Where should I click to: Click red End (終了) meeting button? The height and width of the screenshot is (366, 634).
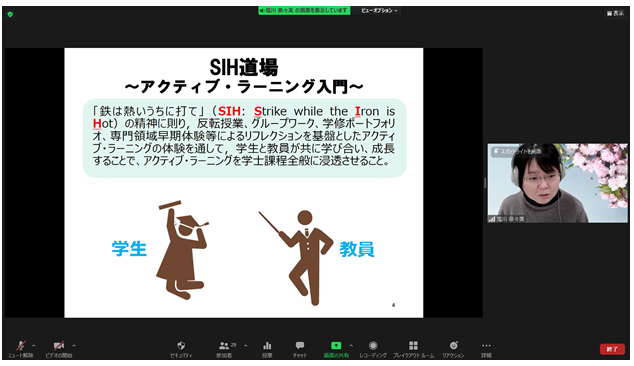coord(612,349)
